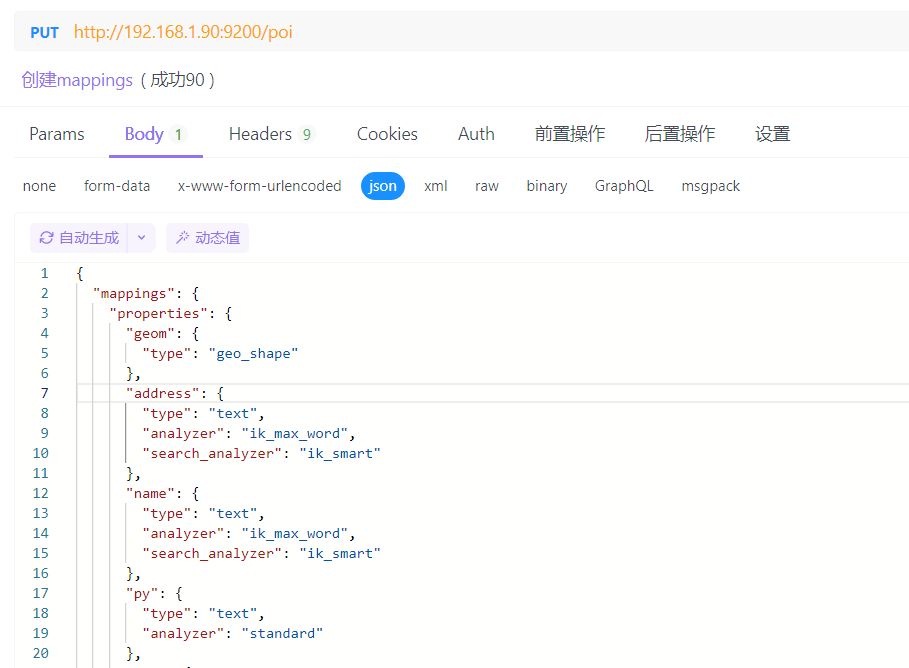Image resolution: width=909 pixels, height=668 pixels.
Task: Click the request URL input field
Action: point(500,32)
